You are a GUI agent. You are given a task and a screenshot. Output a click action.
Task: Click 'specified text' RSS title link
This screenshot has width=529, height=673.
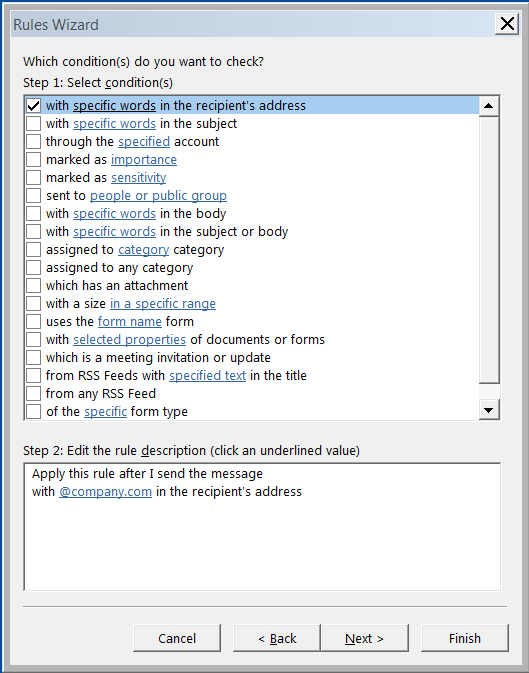[x=207, y=376]
